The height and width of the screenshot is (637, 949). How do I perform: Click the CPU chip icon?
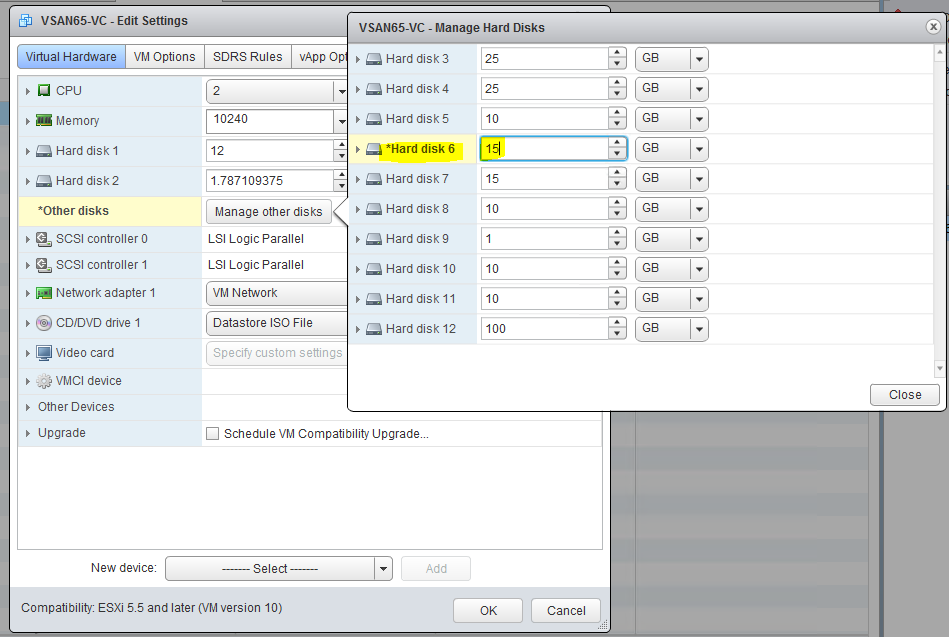[44, 90]
